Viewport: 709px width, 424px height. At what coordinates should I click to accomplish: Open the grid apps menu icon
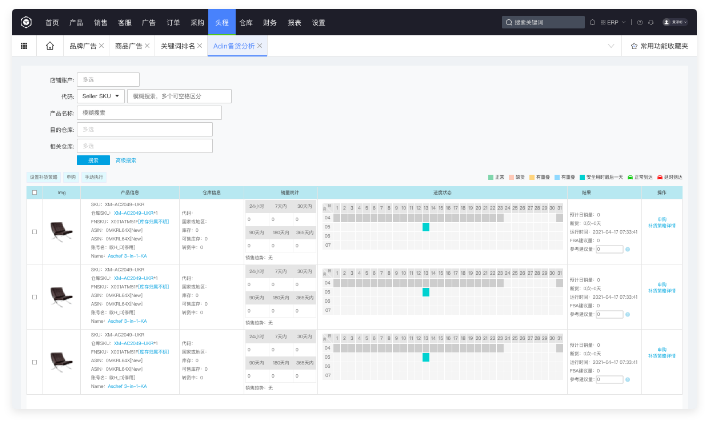coord(24,46)
